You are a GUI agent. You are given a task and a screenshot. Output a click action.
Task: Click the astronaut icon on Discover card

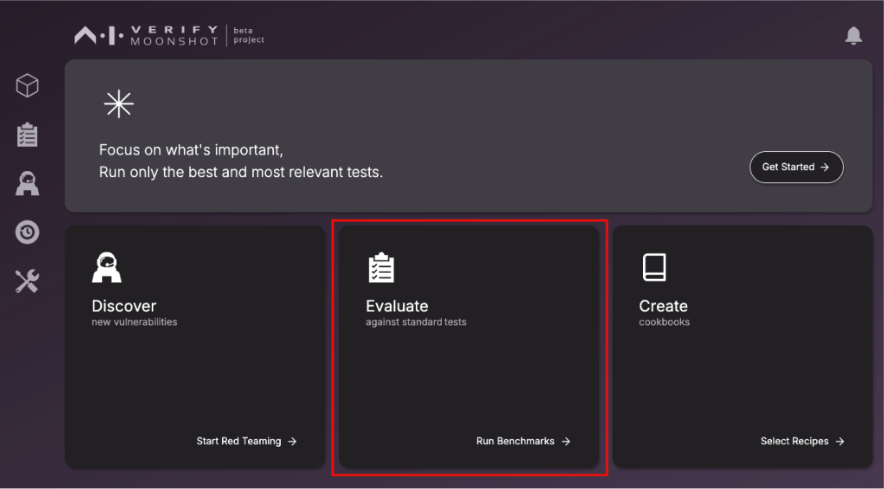point(107,267)
